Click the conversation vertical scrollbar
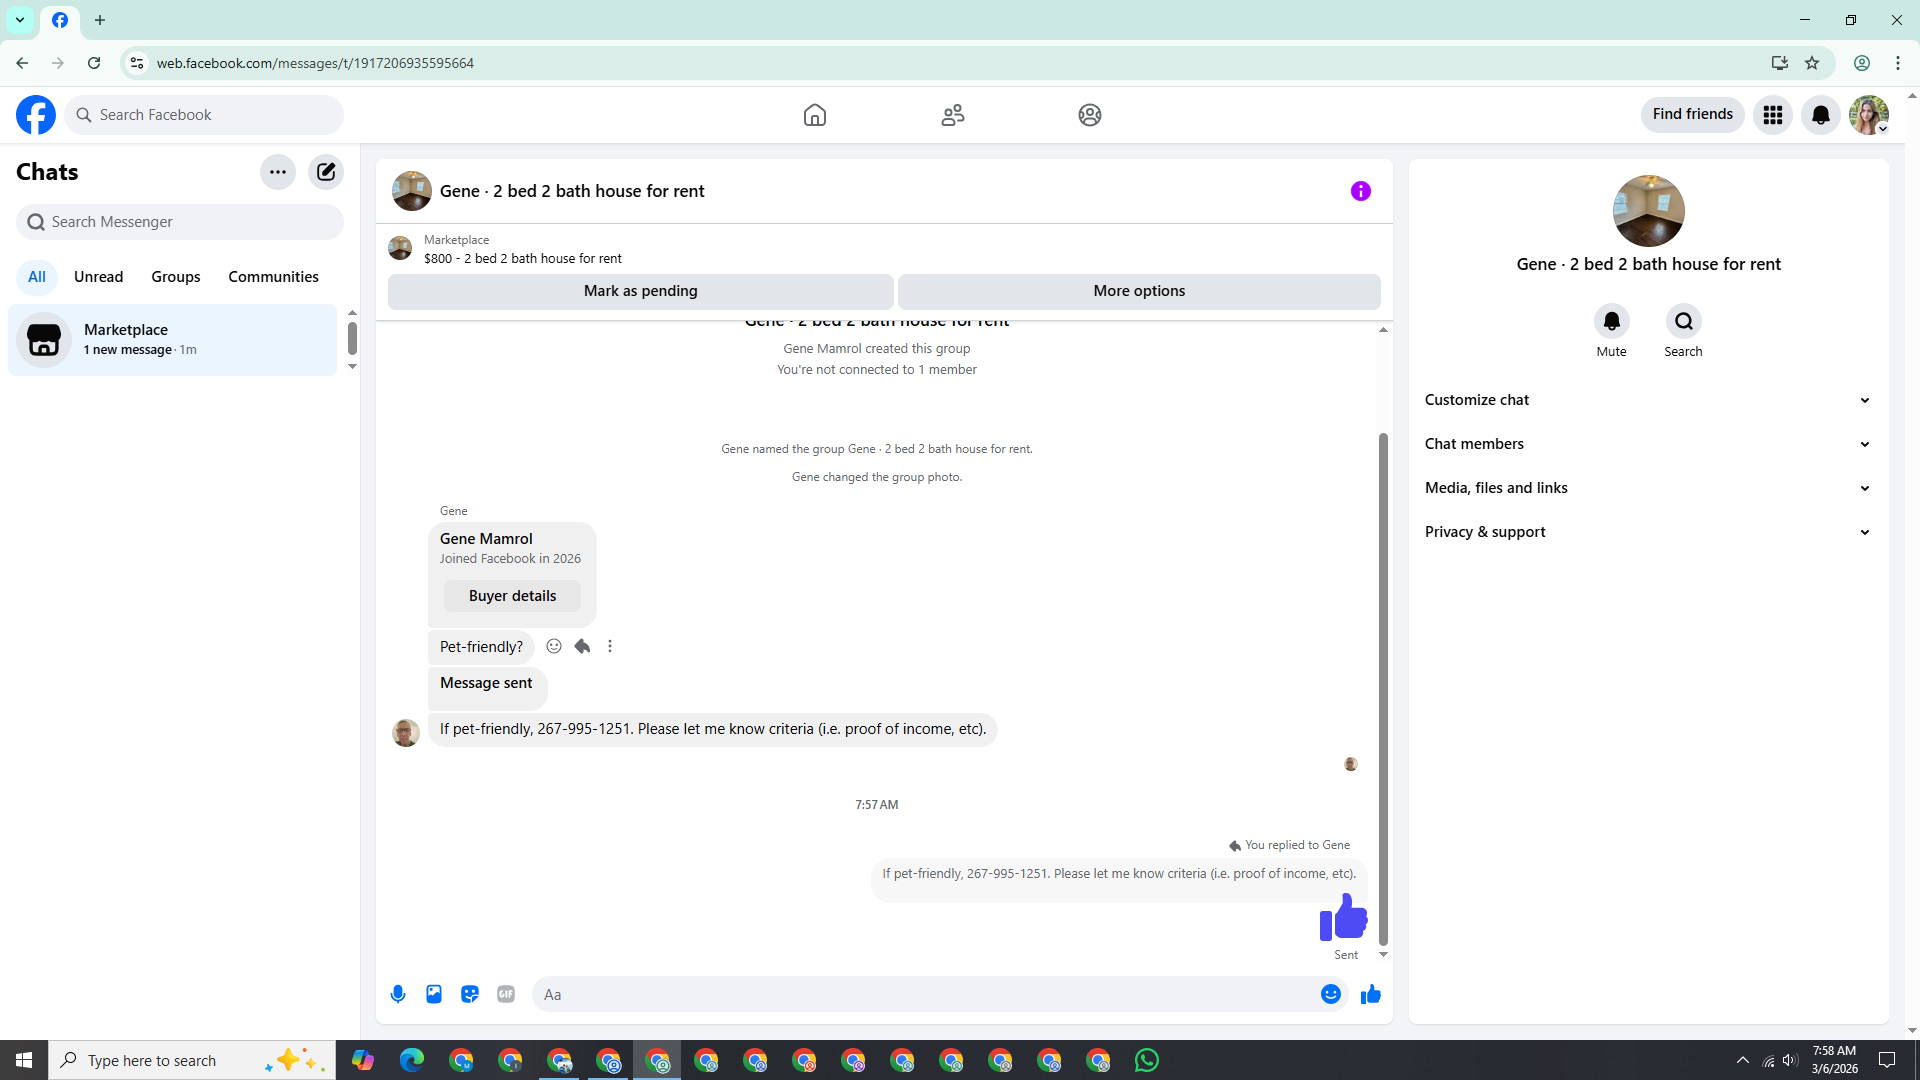1920x1080 pixels. 1383,688
